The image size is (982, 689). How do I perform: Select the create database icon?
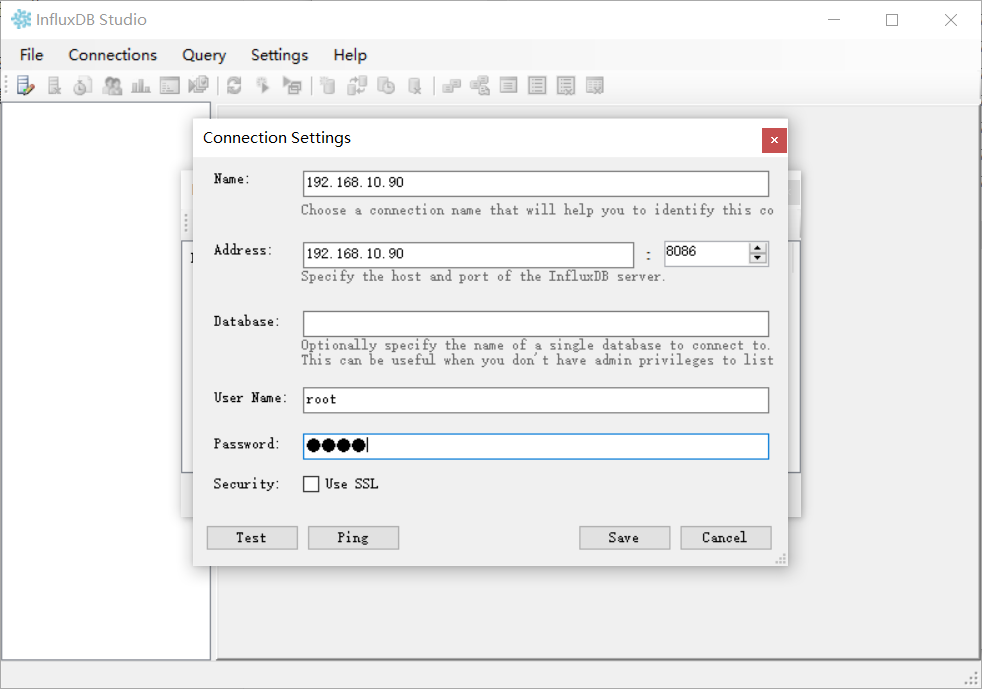point(327,85)
